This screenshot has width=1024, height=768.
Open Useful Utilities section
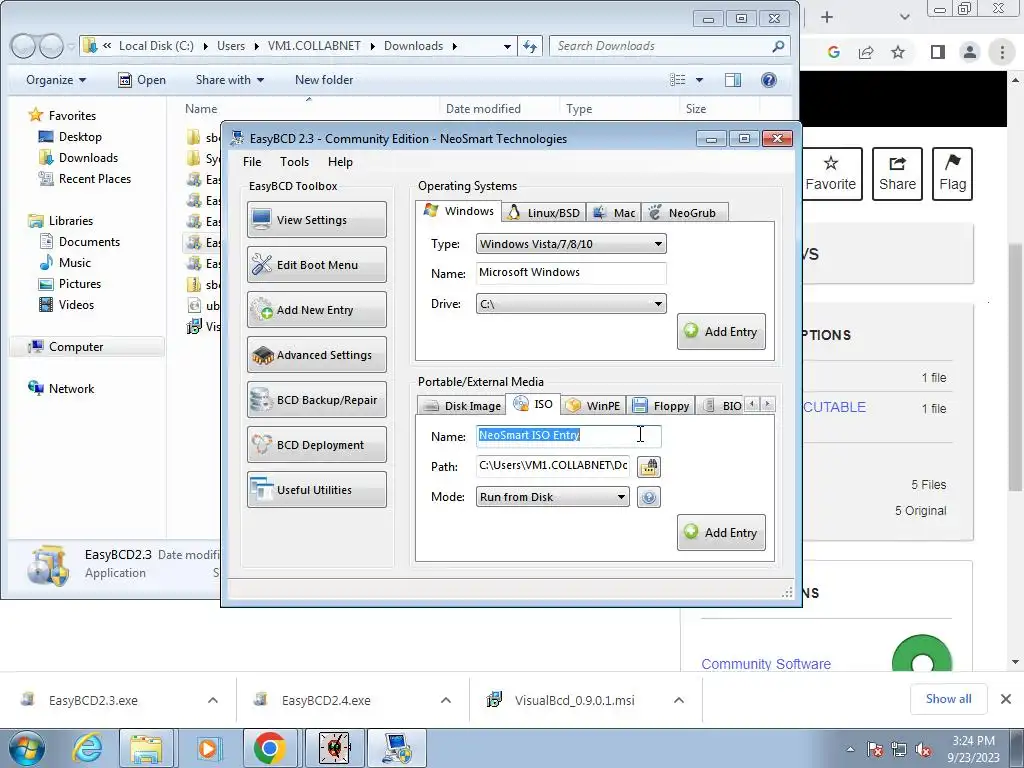(317, 490)
